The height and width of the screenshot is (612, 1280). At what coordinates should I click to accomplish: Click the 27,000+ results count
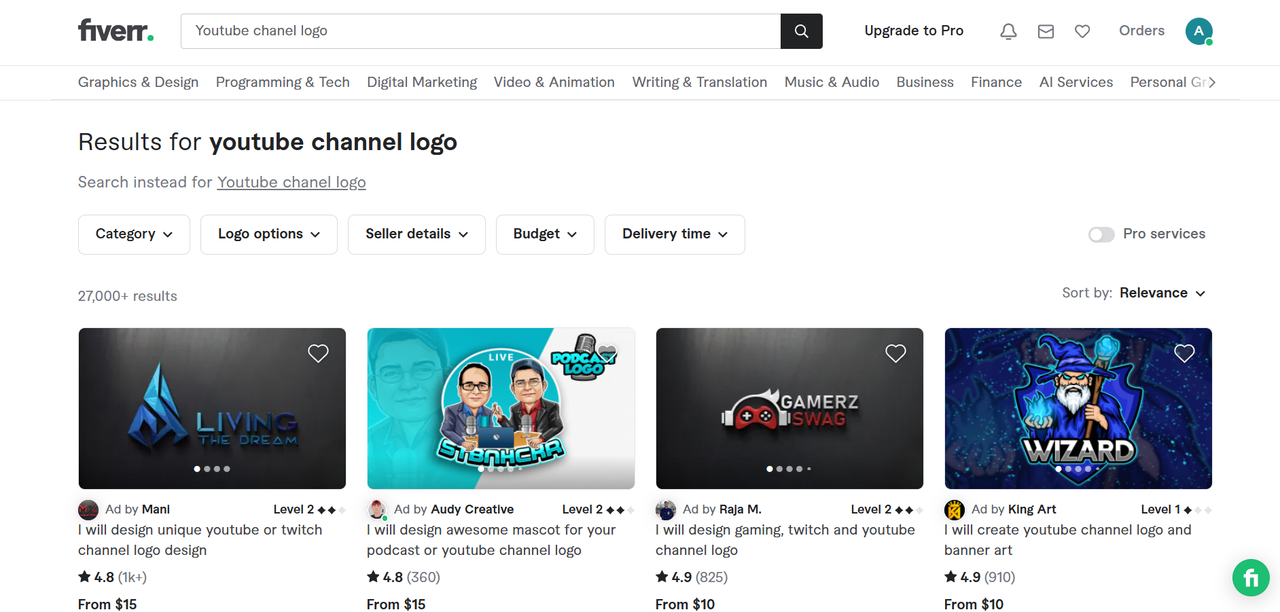click(127, 296)
